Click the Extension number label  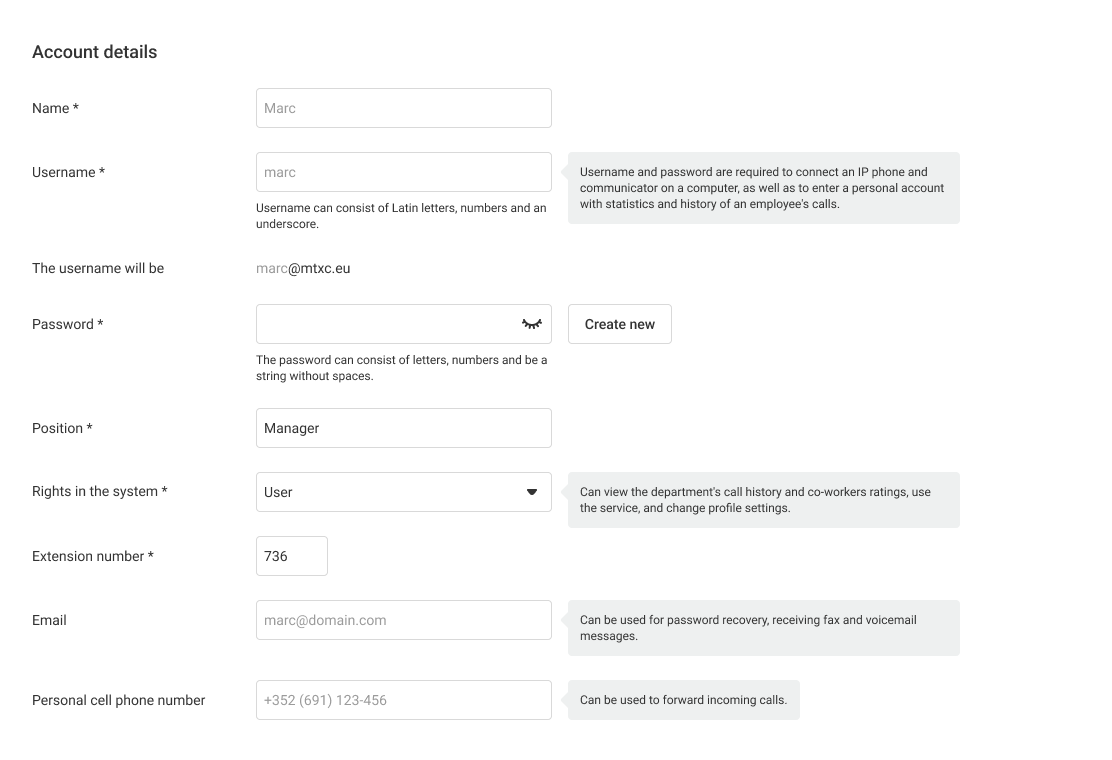[93, 556]
